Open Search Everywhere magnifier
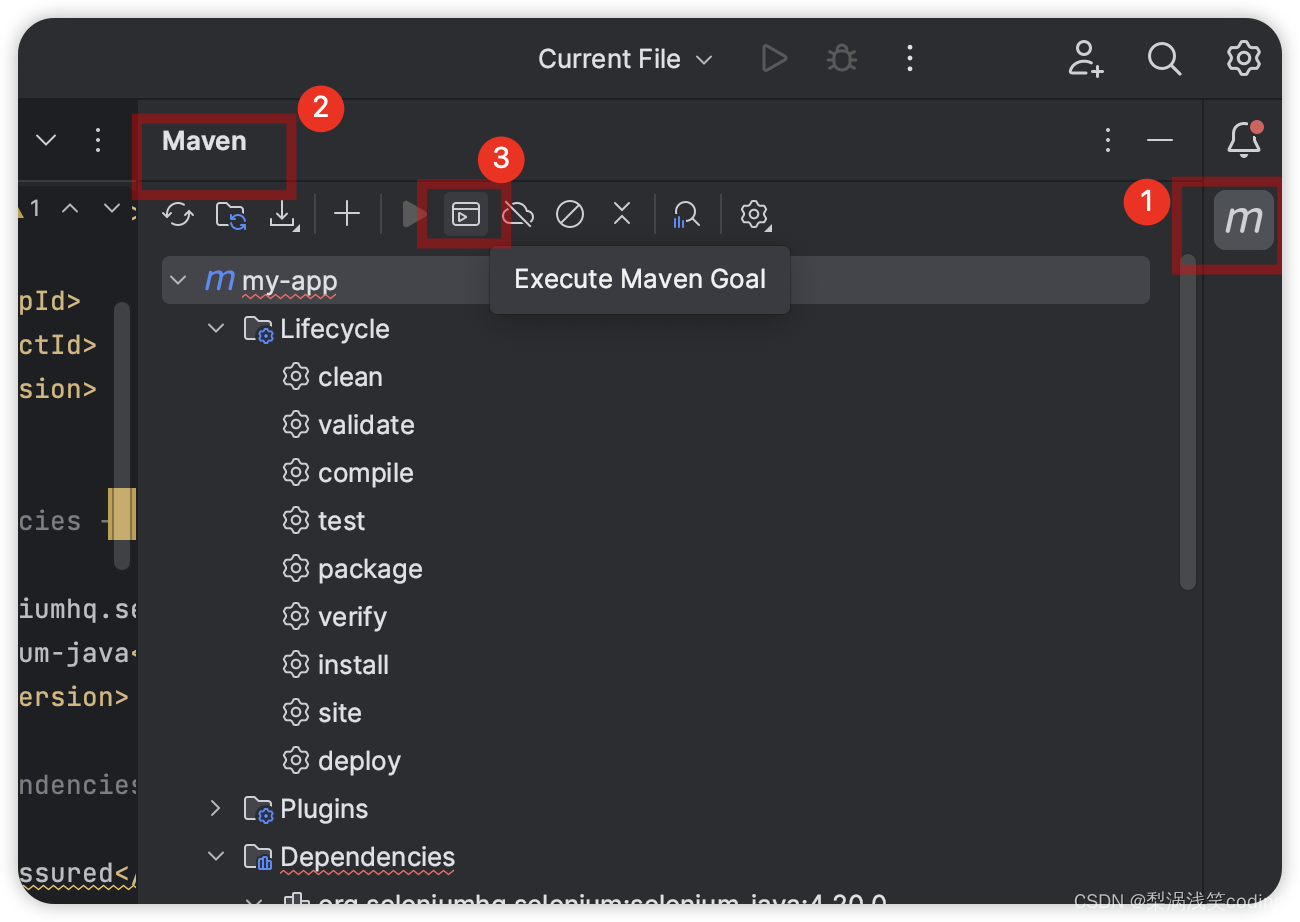Viewport: 1300px width, 922px height. [x=1164, y=59]
